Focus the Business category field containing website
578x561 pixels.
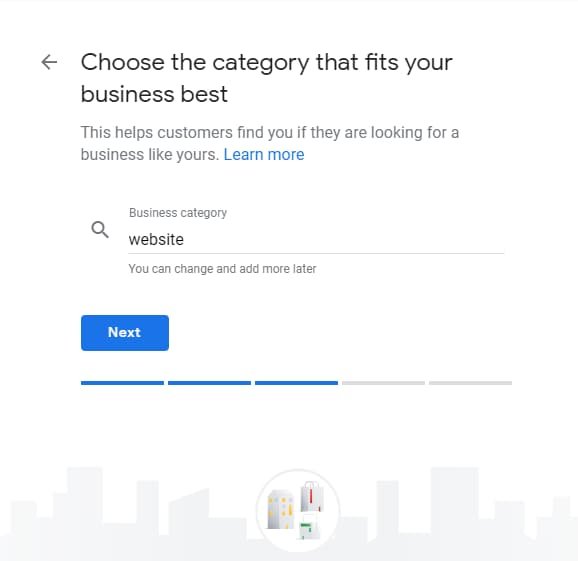pyautogui.click(x=316, y=240)
